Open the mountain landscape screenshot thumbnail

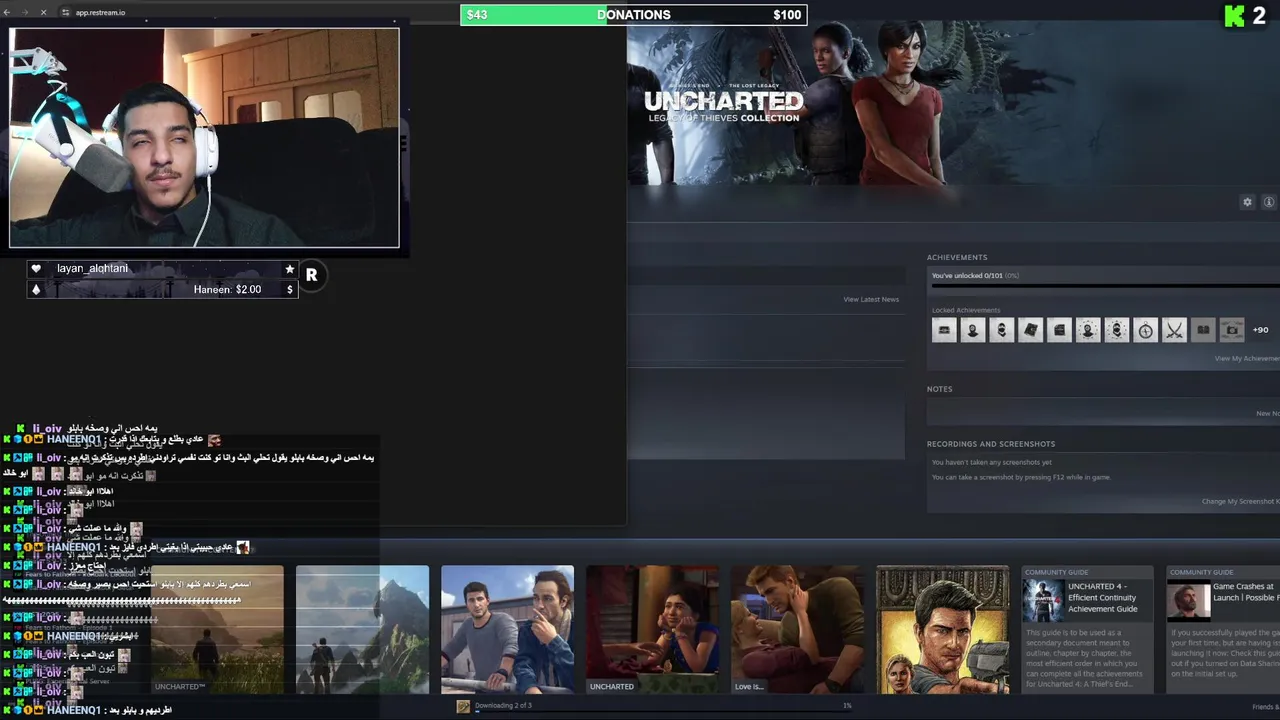pyautogui.click(x=362, y=630)
